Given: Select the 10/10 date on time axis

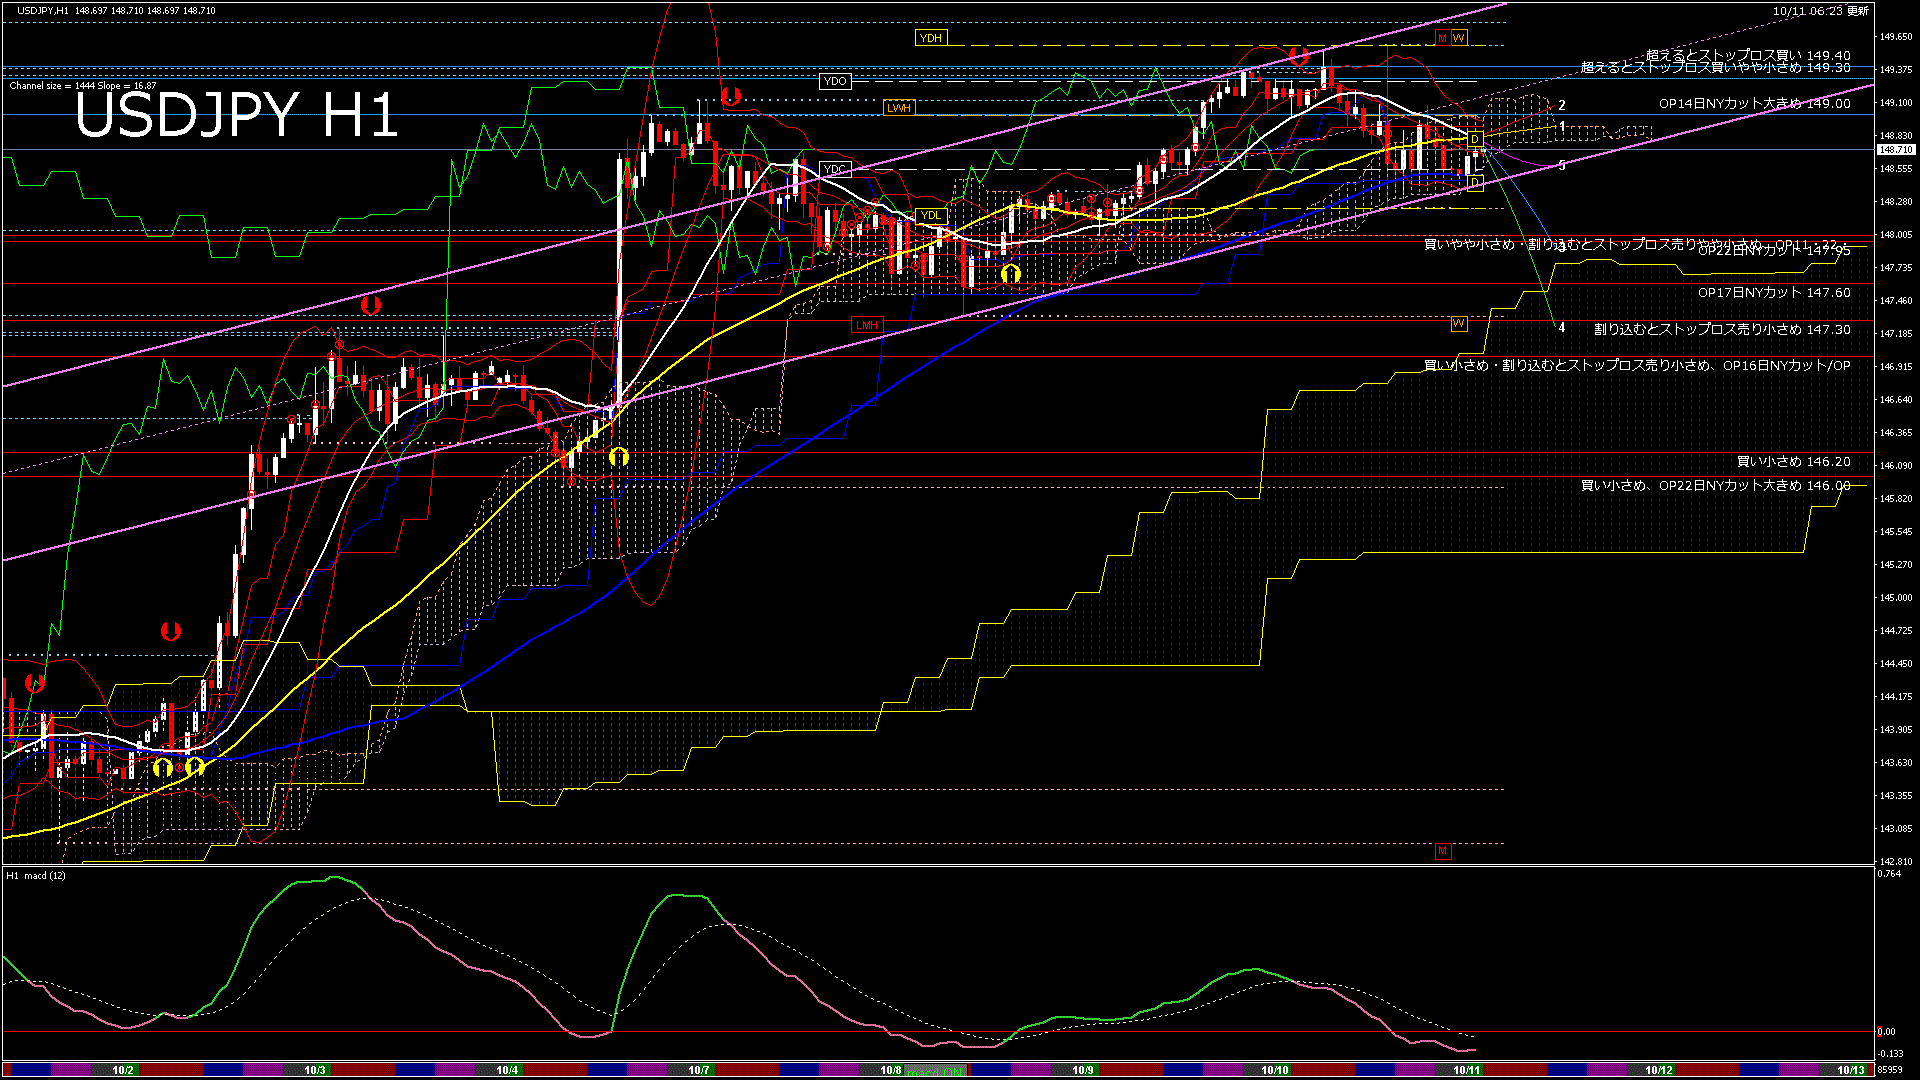Looking at the screenshot, I should point(1274,1070).
